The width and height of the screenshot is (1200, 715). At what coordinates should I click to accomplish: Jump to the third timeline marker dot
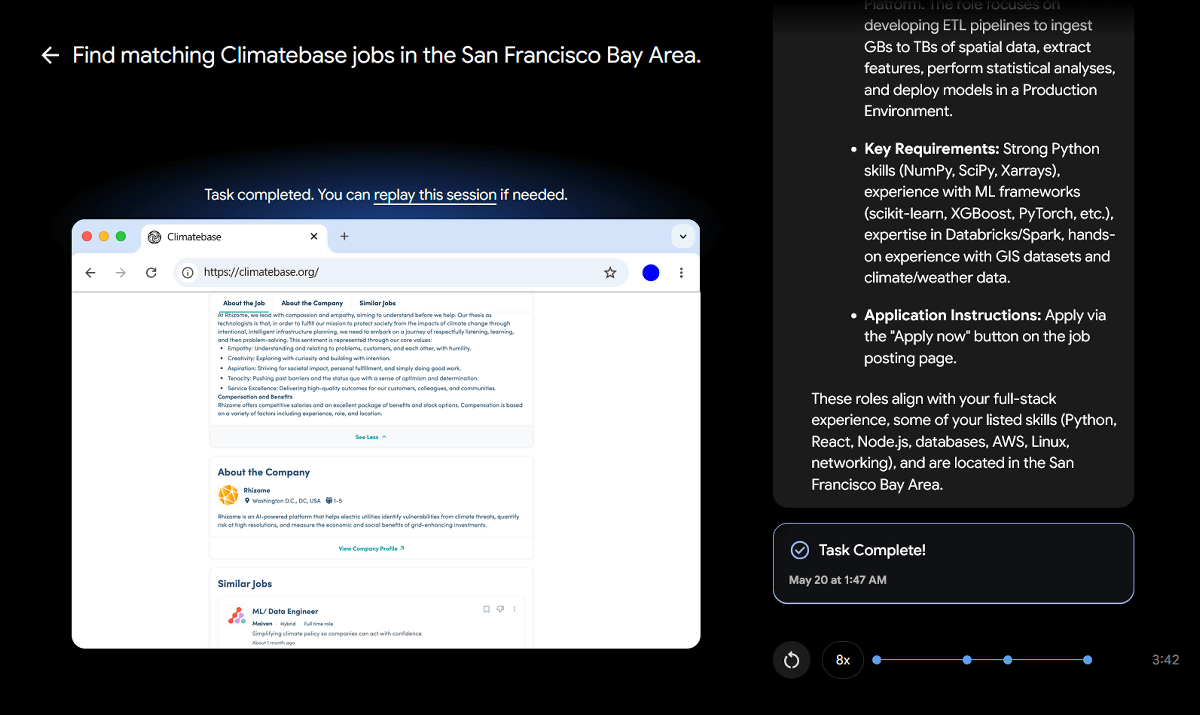coord(1008,660)
